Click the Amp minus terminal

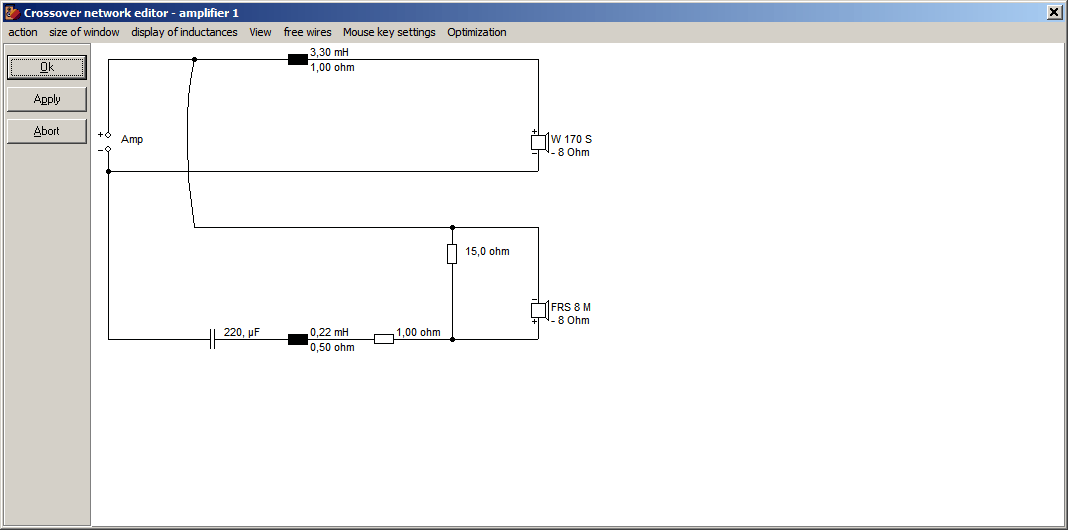click(108, 149)
